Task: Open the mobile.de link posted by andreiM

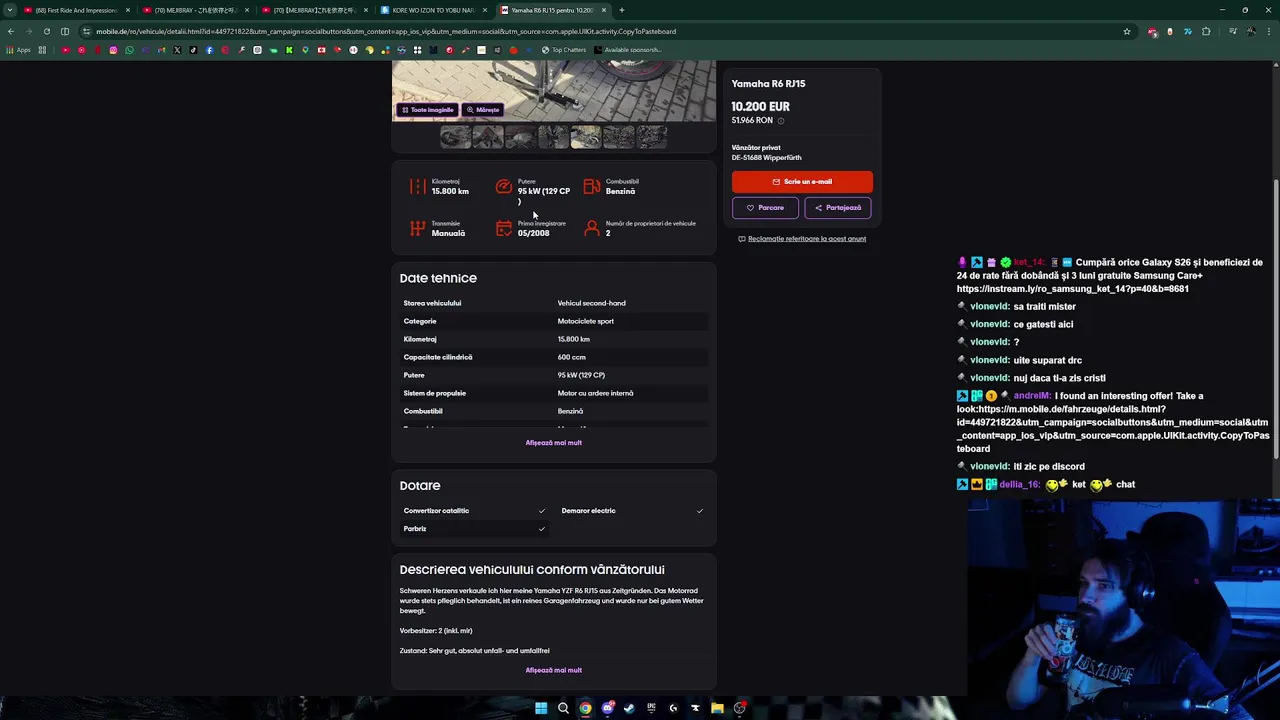Action: tap(1112, 429)
